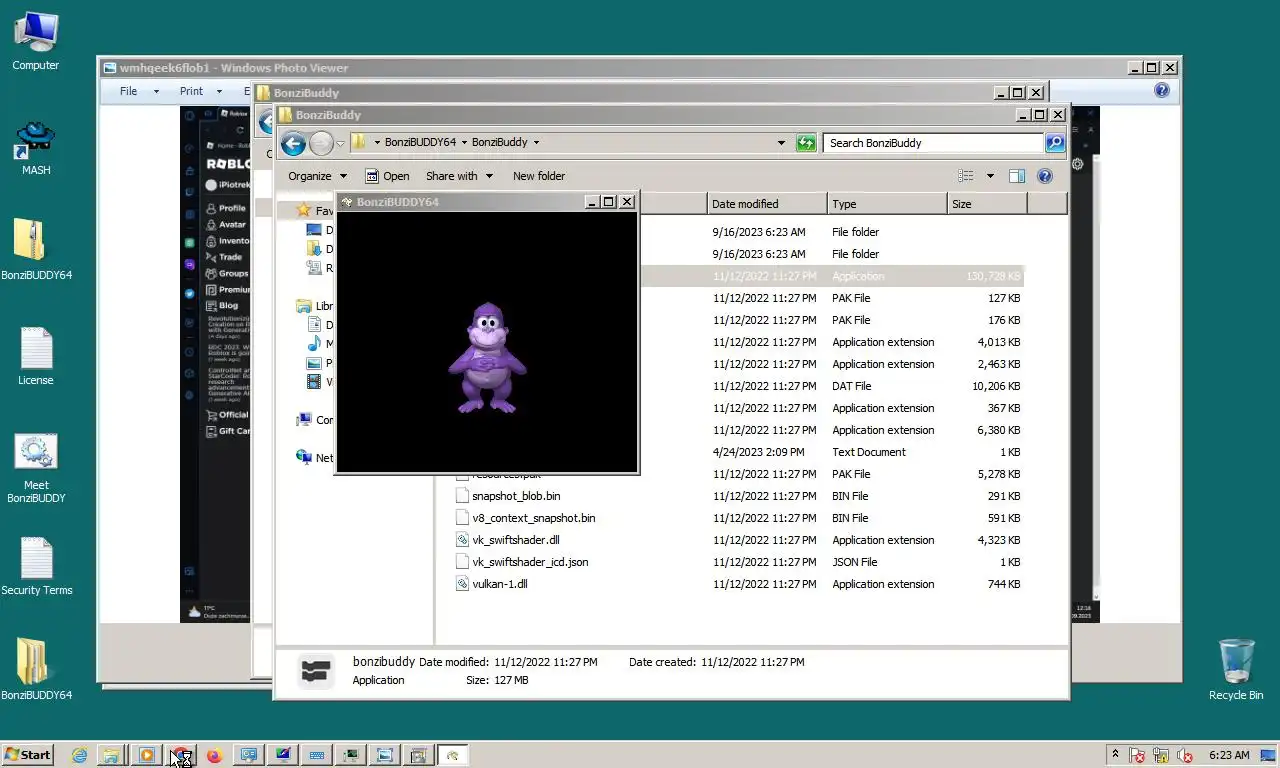Screen dimensions: 1280x768
Task: Click the vk_swiftshader.dll file icon
Action: click(462, 540)
